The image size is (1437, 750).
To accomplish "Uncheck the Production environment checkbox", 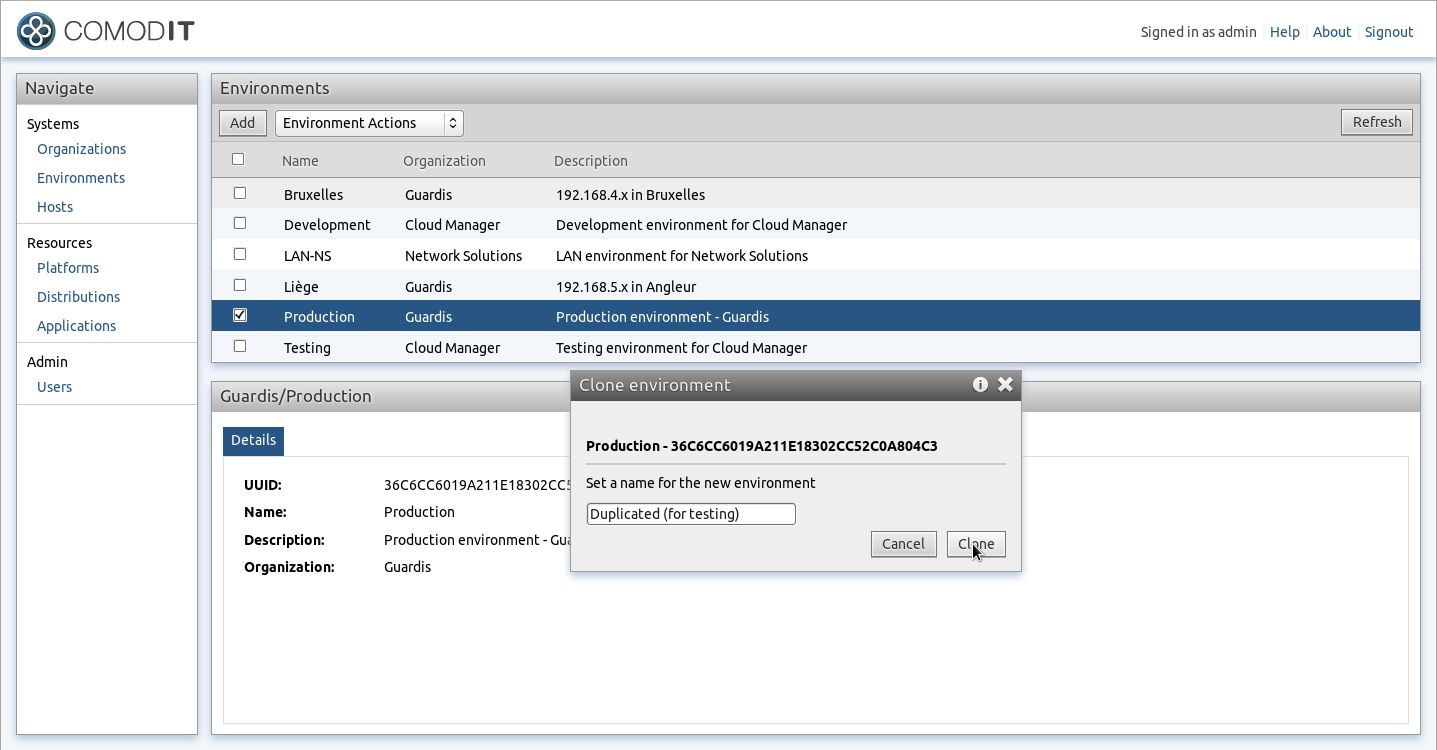I will click(x=239, y=315).
